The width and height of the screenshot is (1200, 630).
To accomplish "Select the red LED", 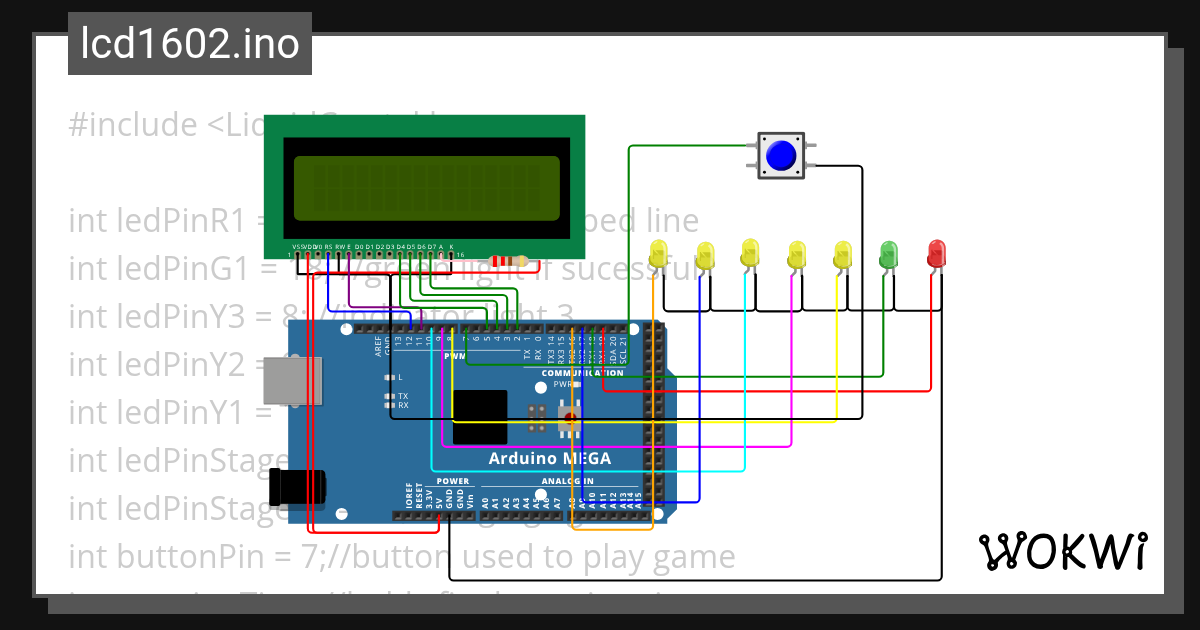I will point(935,254).
